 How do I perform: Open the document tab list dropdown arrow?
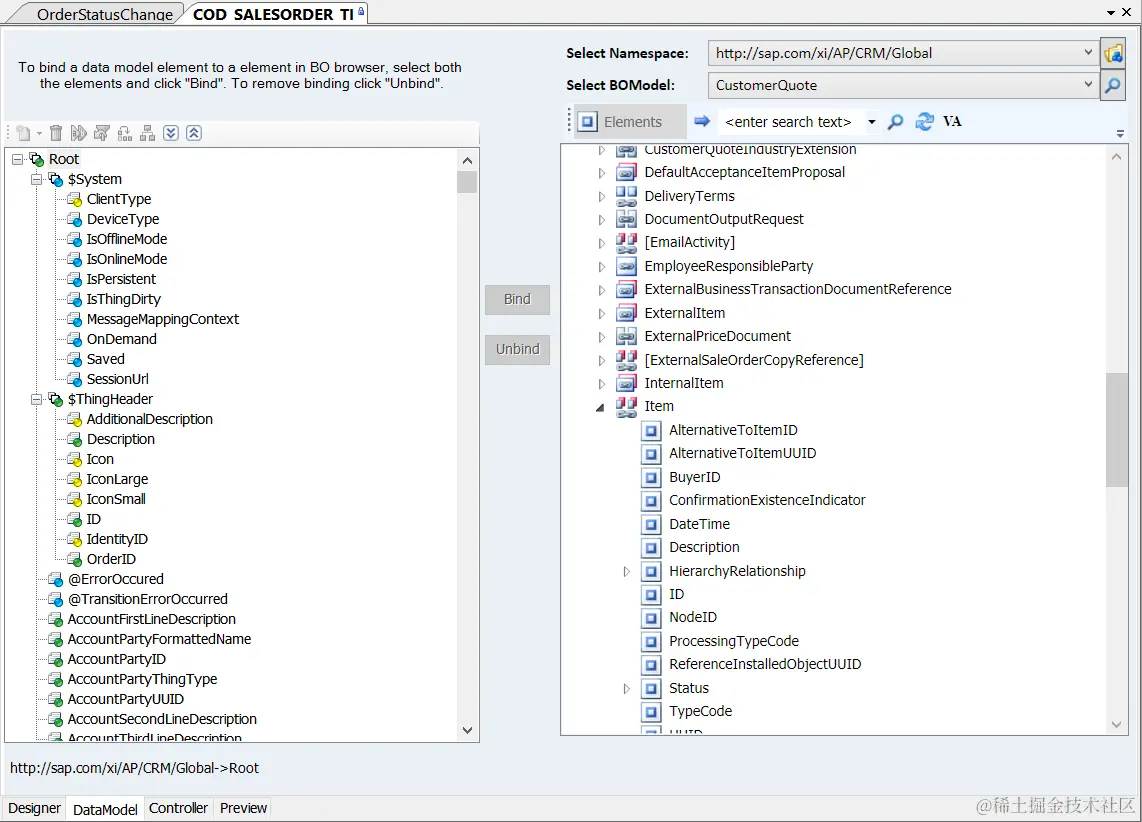tap(1111, 13)
